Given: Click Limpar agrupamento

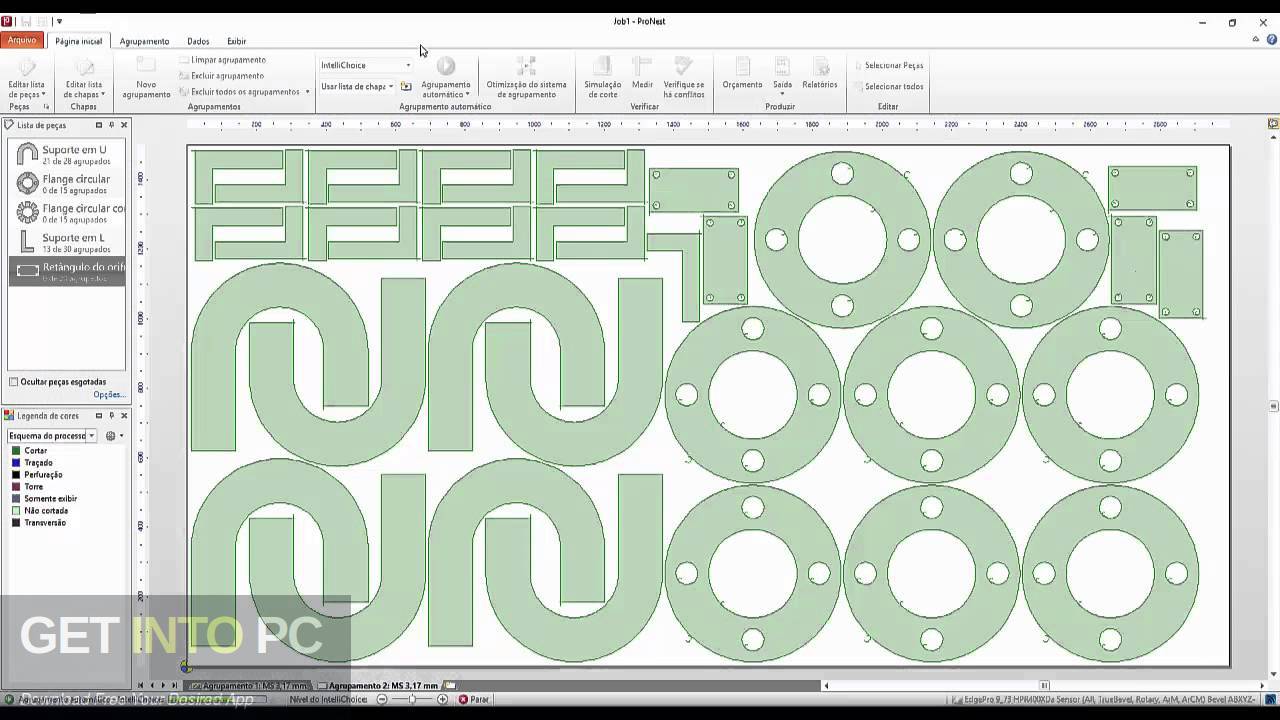Looking at the screenshot, I should click(x=222, y=60).
